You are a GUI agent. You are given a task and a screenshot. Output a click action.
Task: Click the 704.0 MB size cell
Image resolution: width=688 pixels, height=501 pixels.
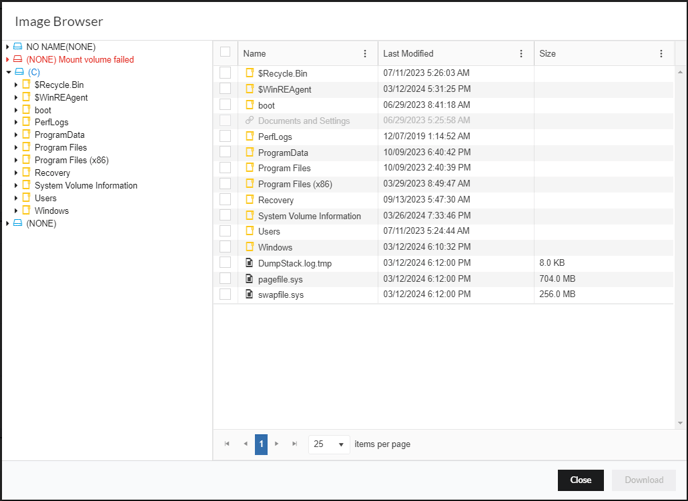click(x=557, y=279)
